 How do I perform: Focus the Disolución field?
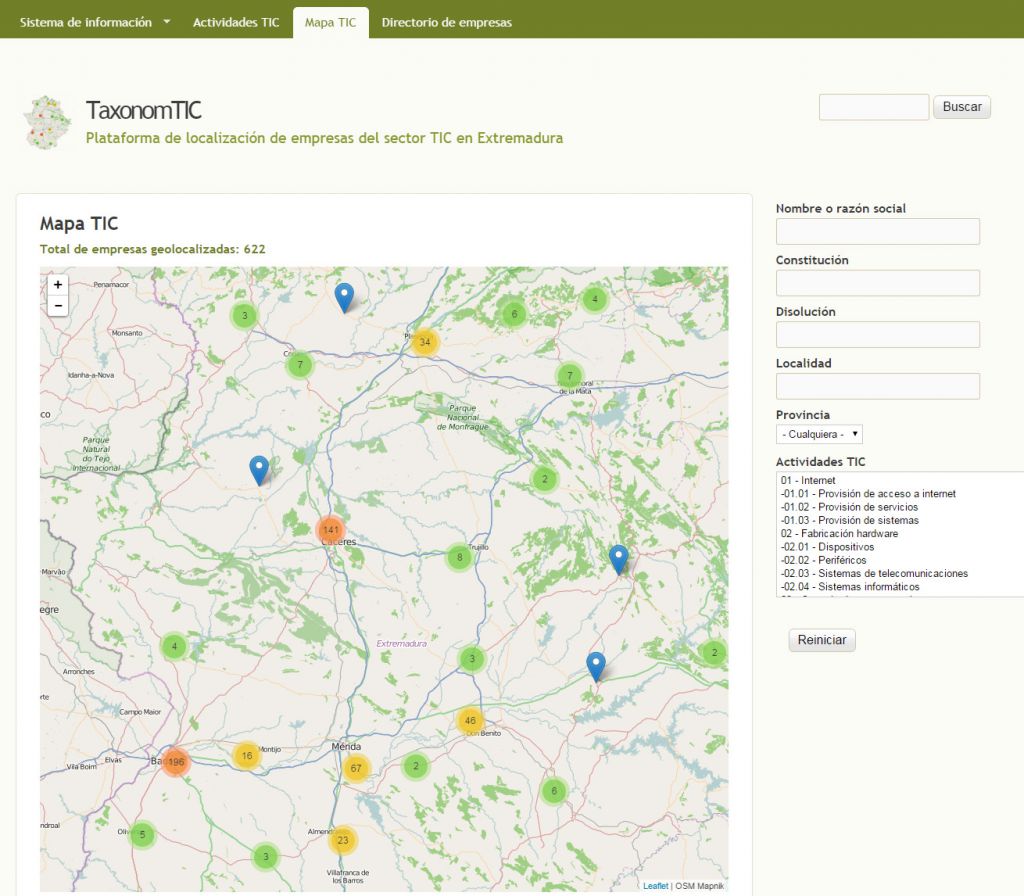tap(878, 334)
